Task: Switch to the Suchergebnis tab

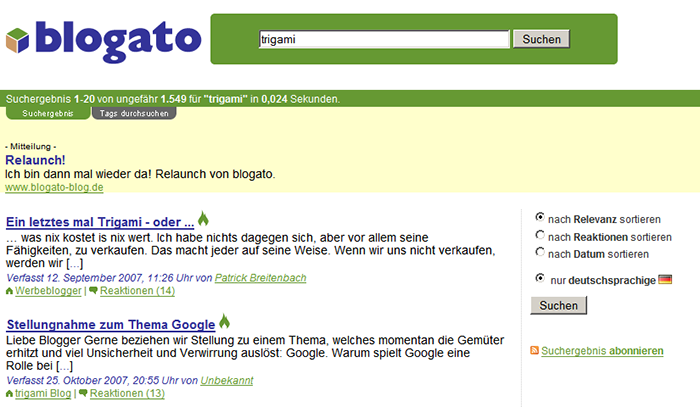Action: click(48, 113)
